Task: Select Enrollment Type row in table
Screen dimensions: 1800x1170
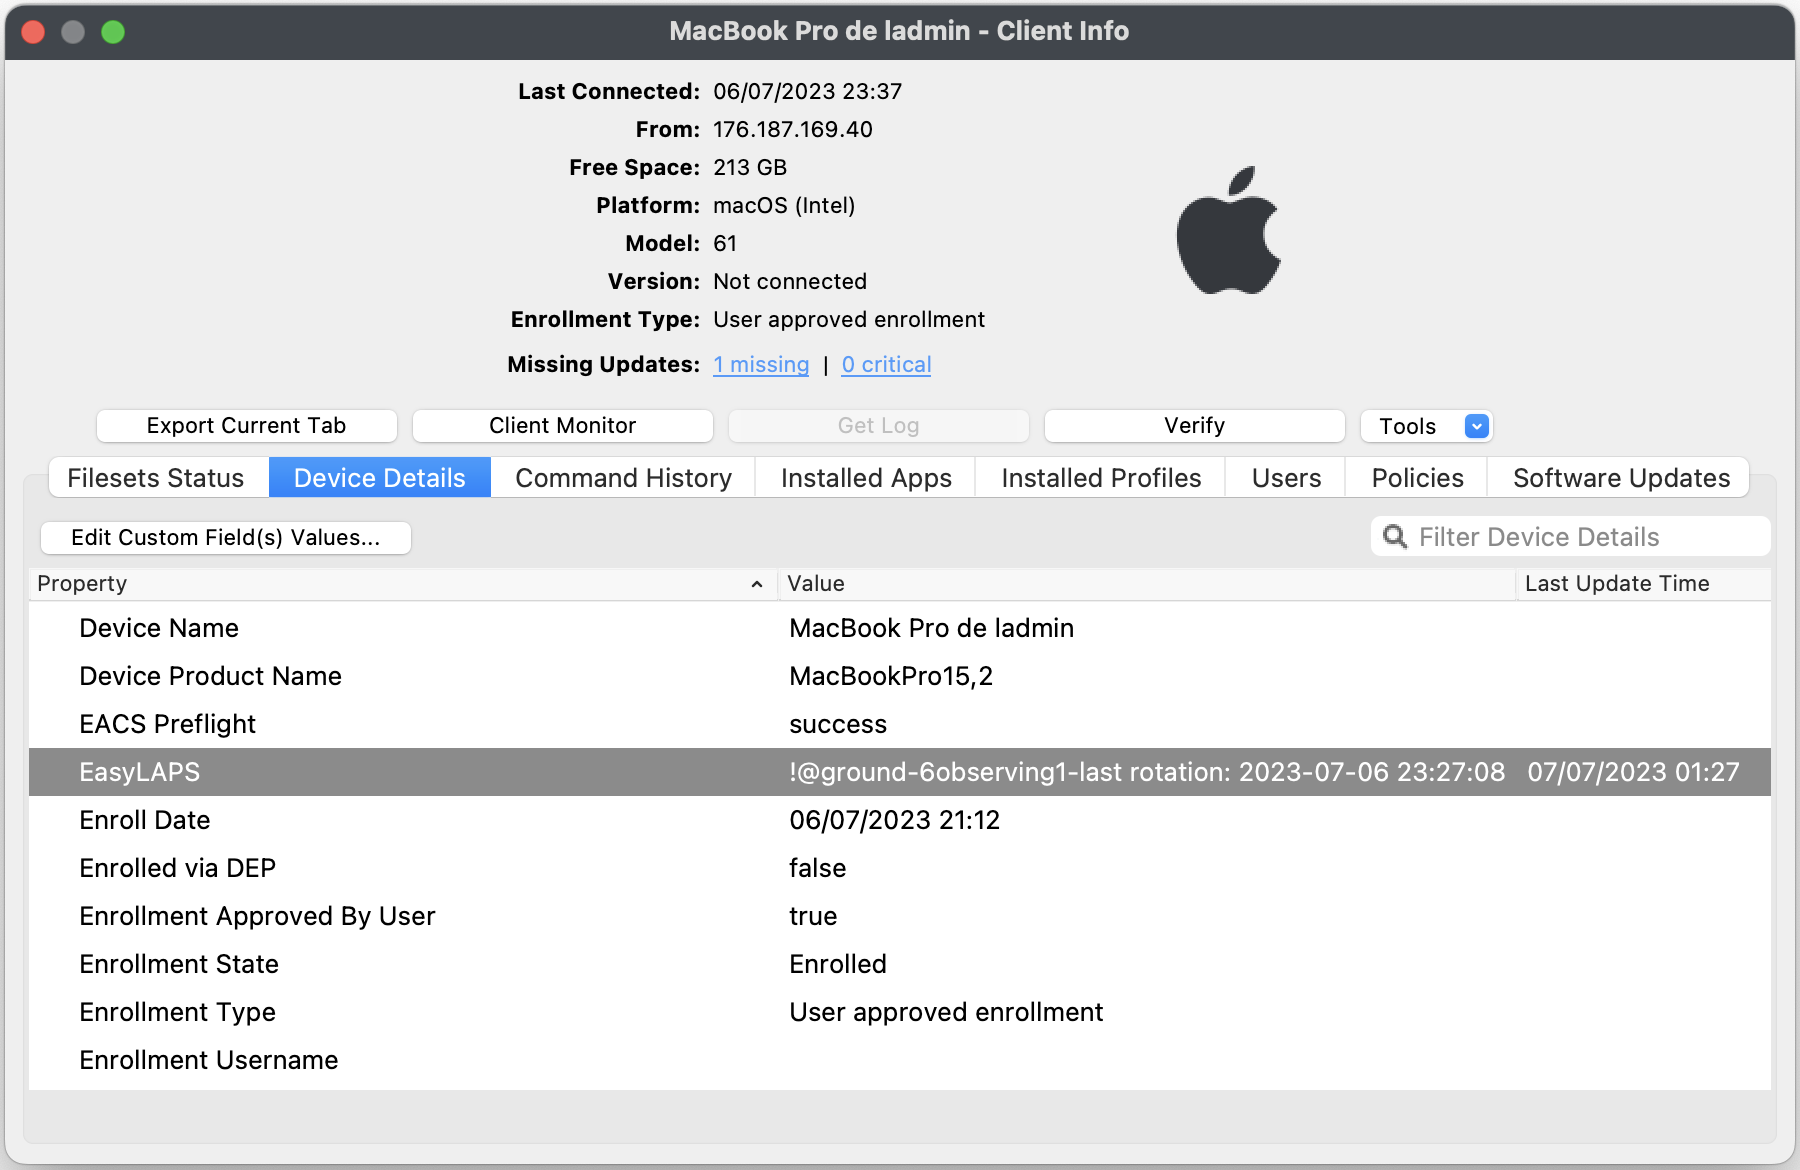Action: click(900, 1012)
